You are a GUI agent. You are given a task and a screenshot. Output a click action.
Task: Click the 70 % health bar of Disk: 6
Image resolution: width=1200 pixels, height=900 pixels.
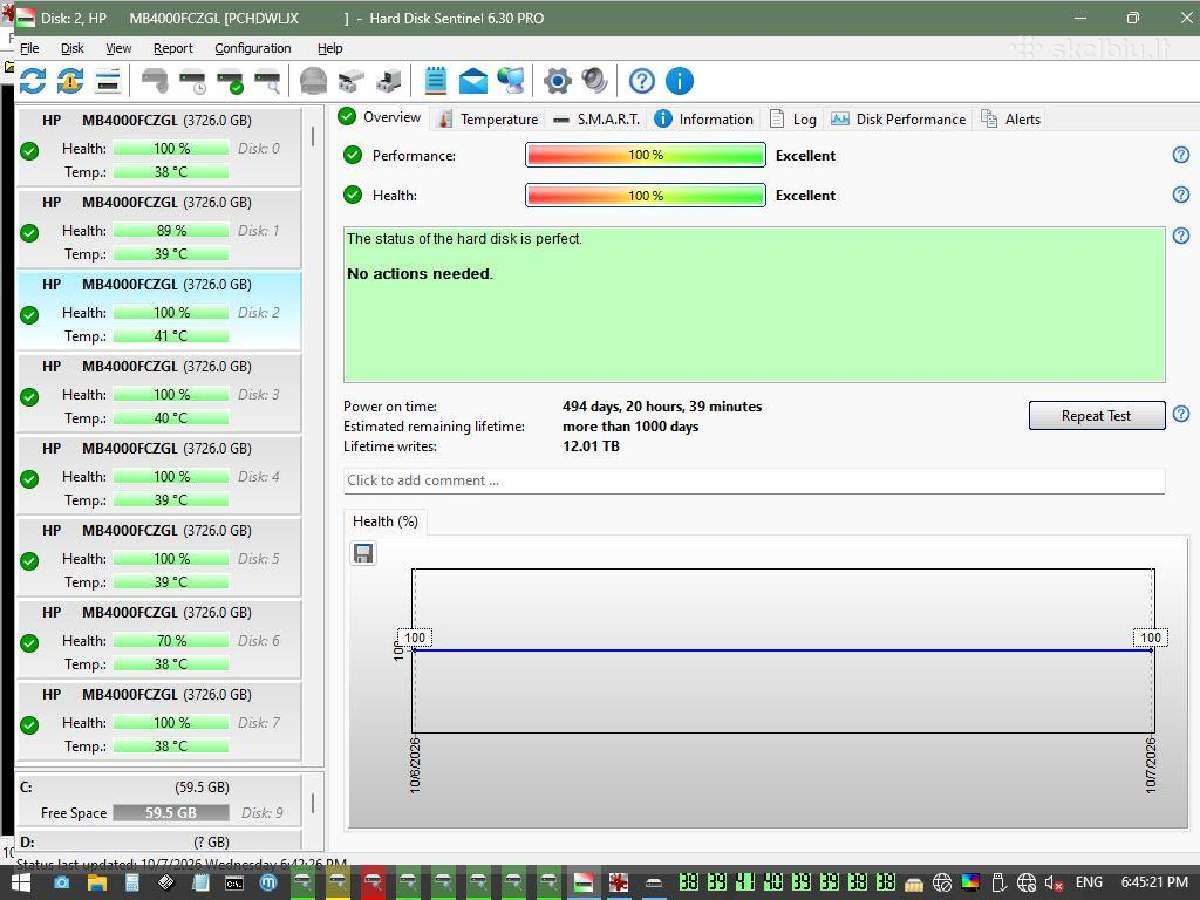[x=171, y=641]
